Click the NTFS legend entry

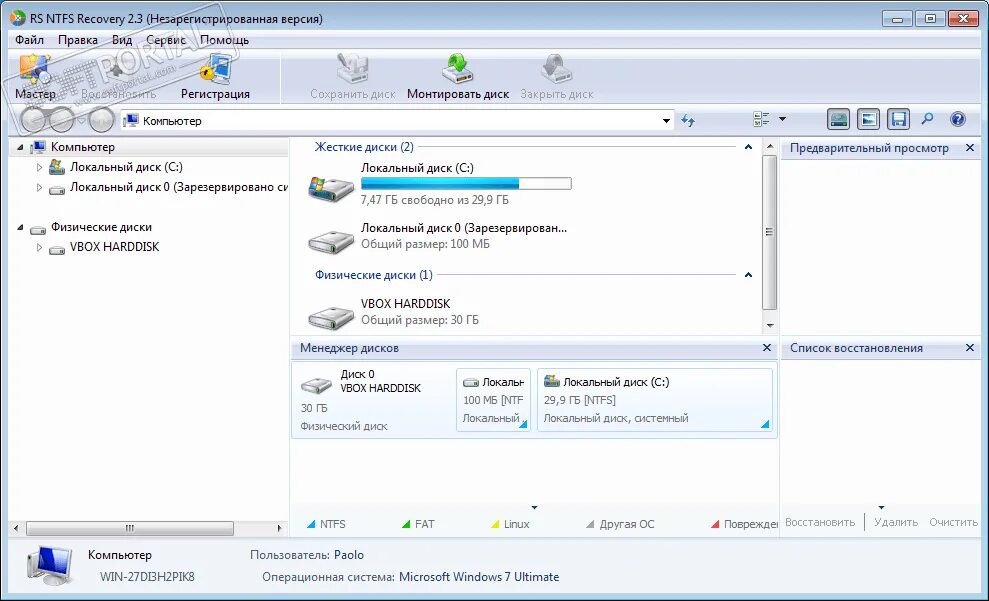326,524
